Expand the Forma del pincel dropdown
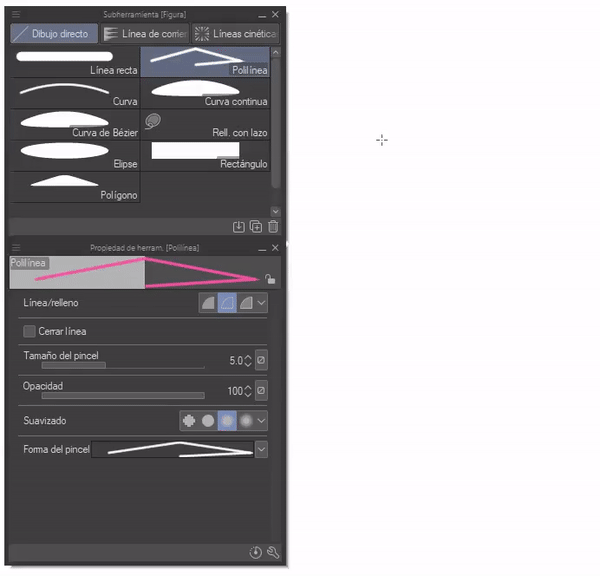Viewport: 600px width, 576px height. tap(261, 449)
